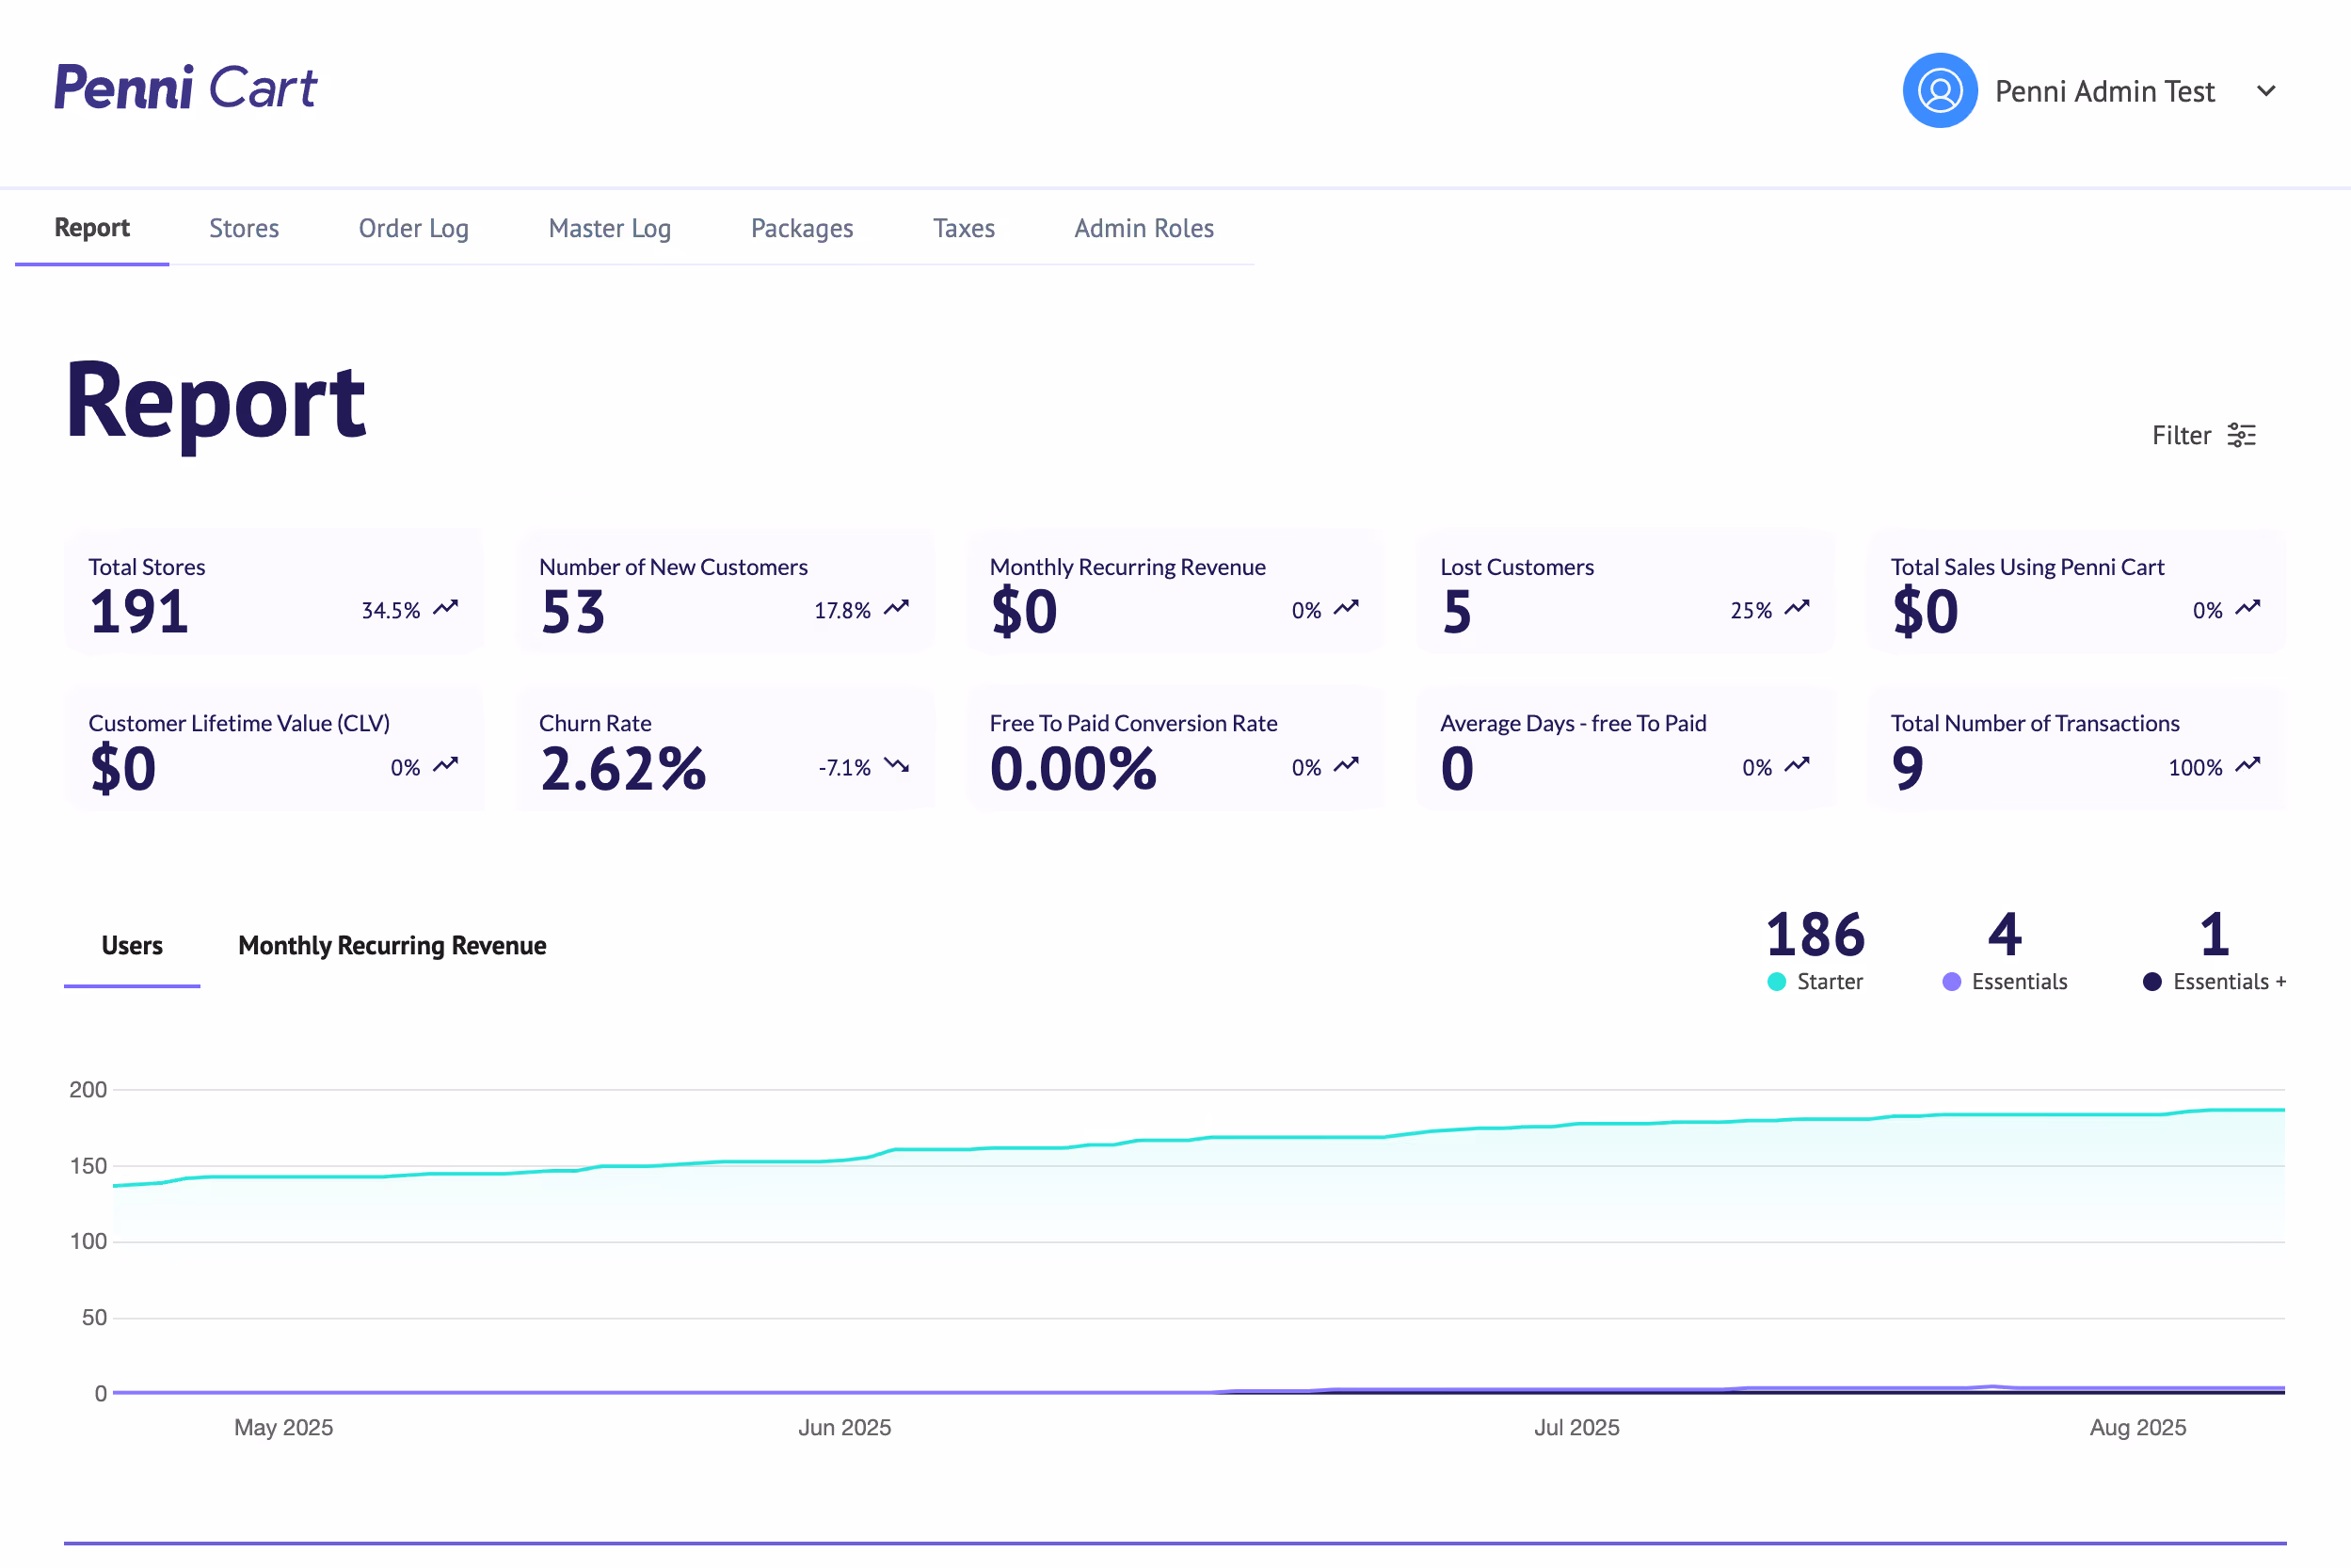Viewport: 2351px width, 1568px height.
Task: Click the trend arrow on Lost Customers card
Action: pyautogui.click(x=1798, y=608)
